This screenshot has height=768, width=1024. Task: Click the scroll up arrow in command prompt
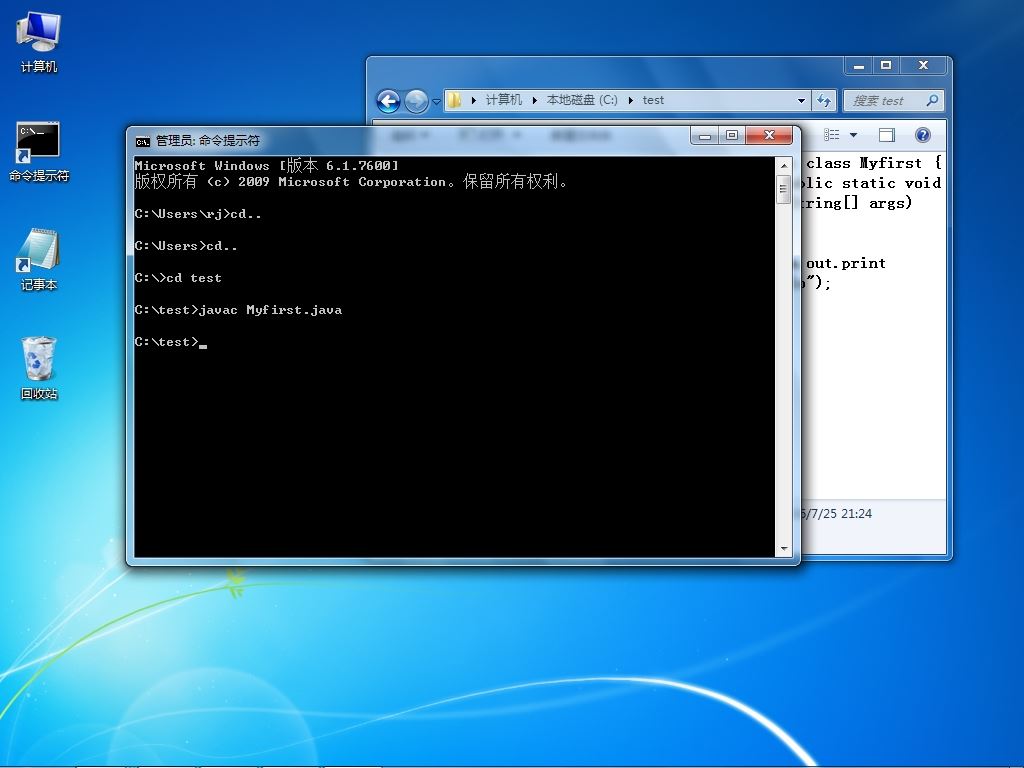click(784, 166)
